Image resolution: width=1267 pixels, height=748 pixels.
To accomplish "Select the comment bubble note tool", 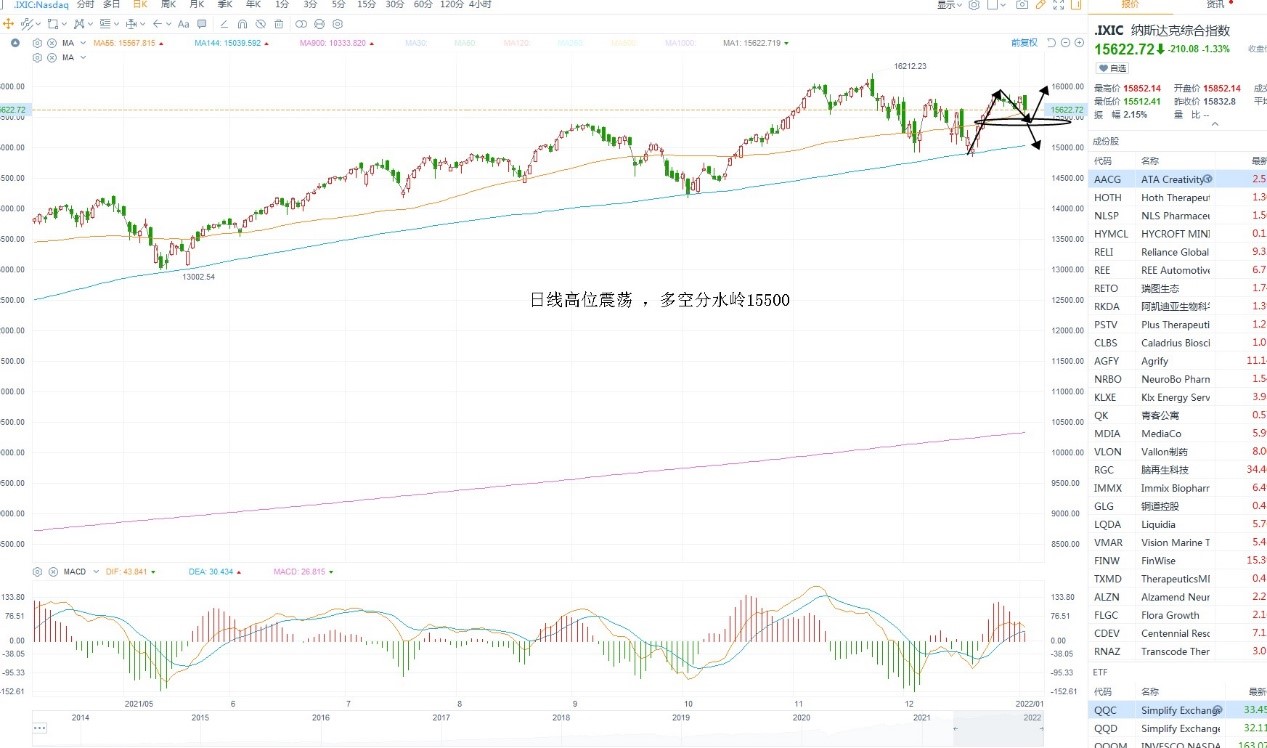I will [201, 24].
